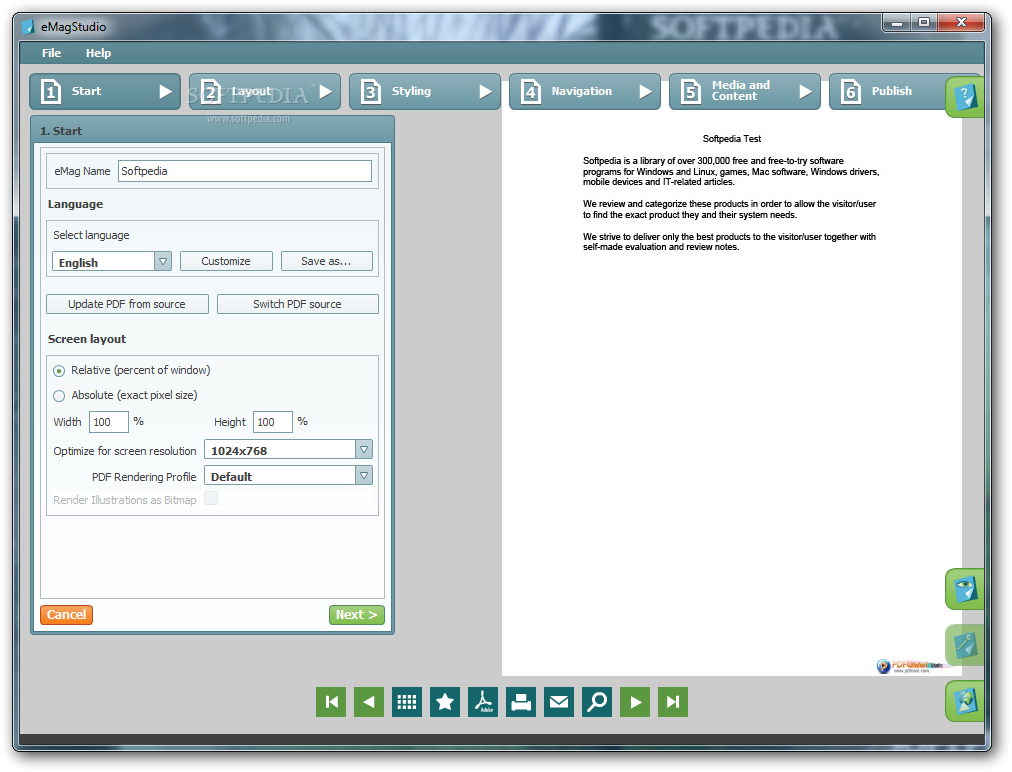Click Switch PDF source button
This screenshot has width=1012, height=772.
[x=298, y=304]
